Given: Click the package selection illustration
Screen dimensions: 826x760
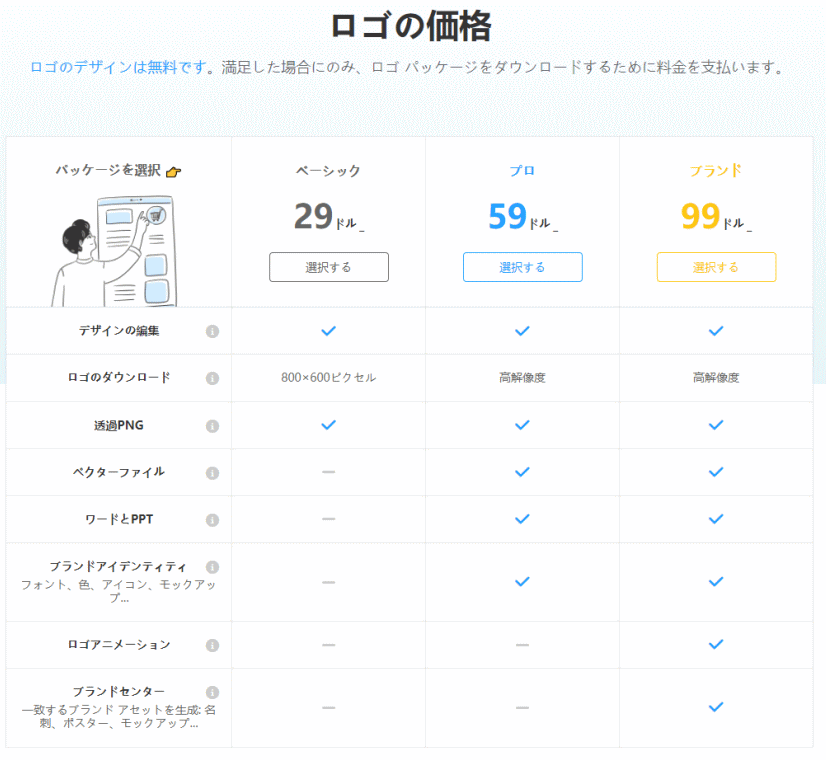Looking at the screenshot, I should (x=116, y=251).
